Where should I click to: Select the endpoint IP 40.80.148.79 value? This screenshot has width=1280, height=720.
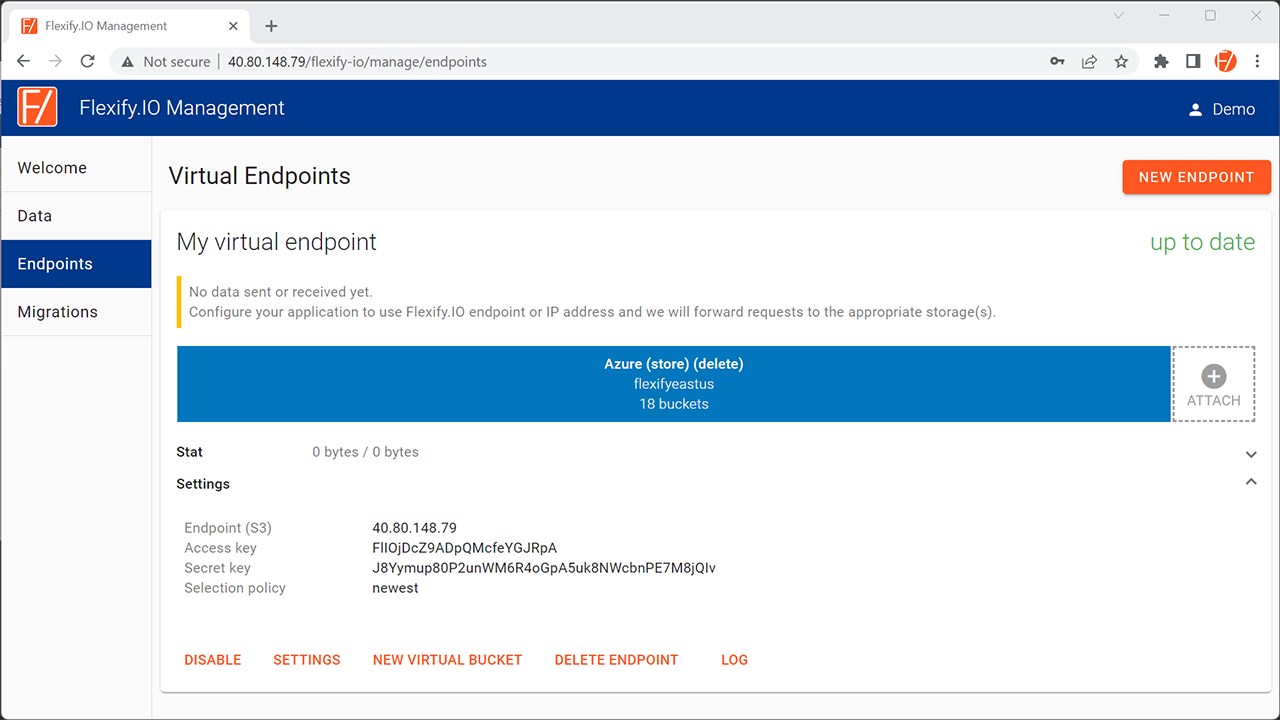coord(414,528)
